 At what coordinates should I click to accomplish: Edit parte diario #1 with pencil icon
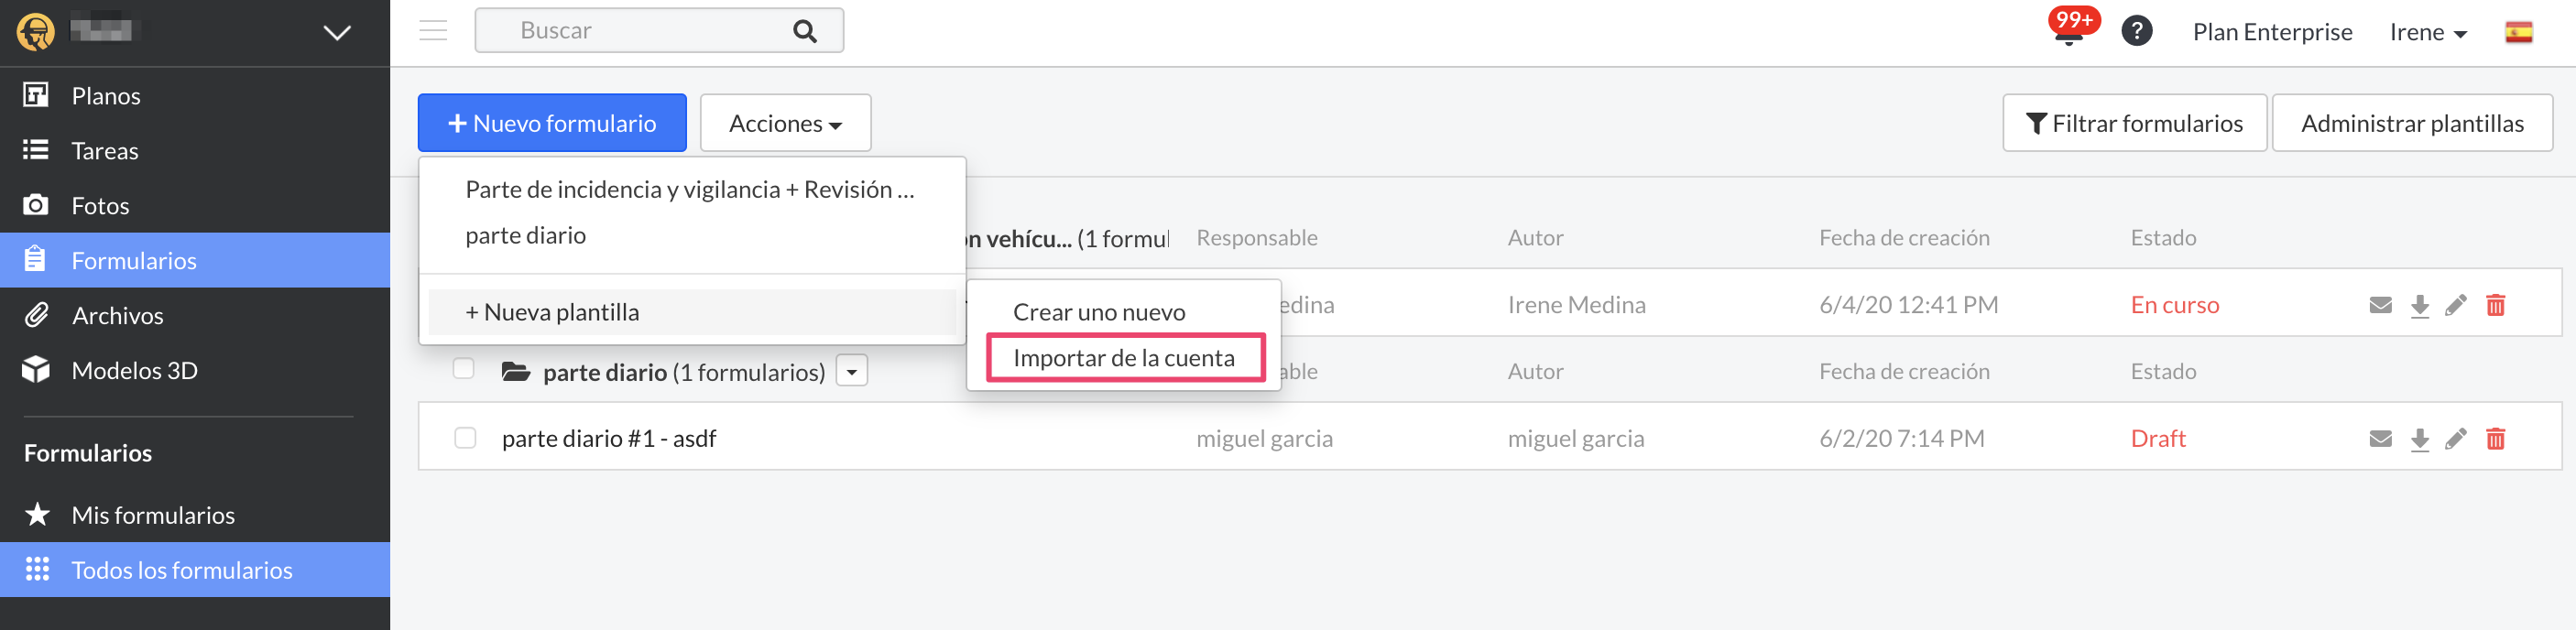pos(2455,439)
